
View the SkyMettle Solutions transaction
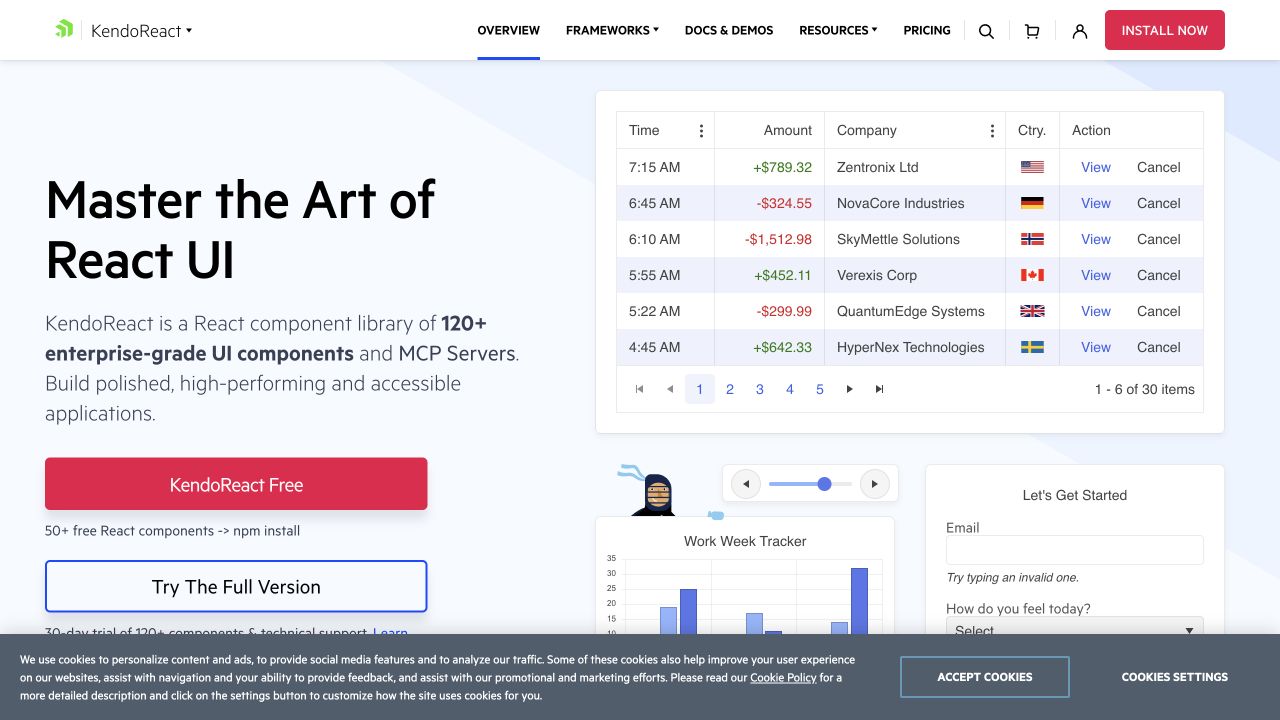click(x=1096, y=239)
